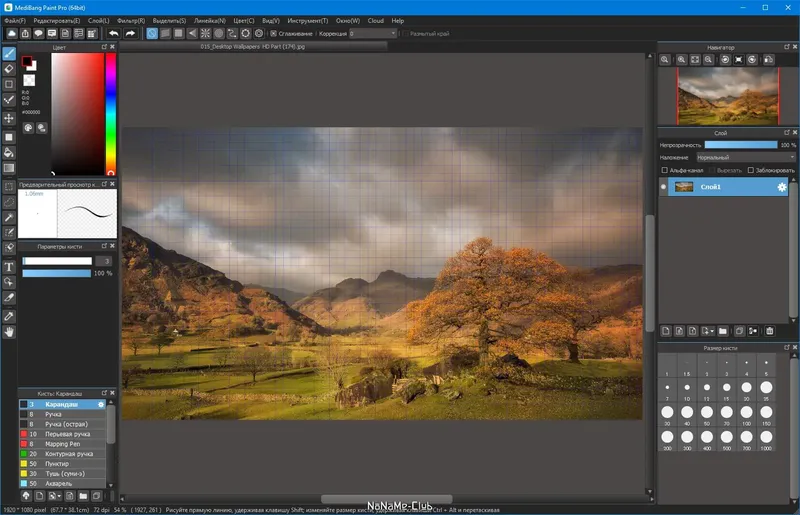This screenshot has height=515, width=800.
Task: Click the Navigator preview thumbnail
Action: tap(728, 96)
